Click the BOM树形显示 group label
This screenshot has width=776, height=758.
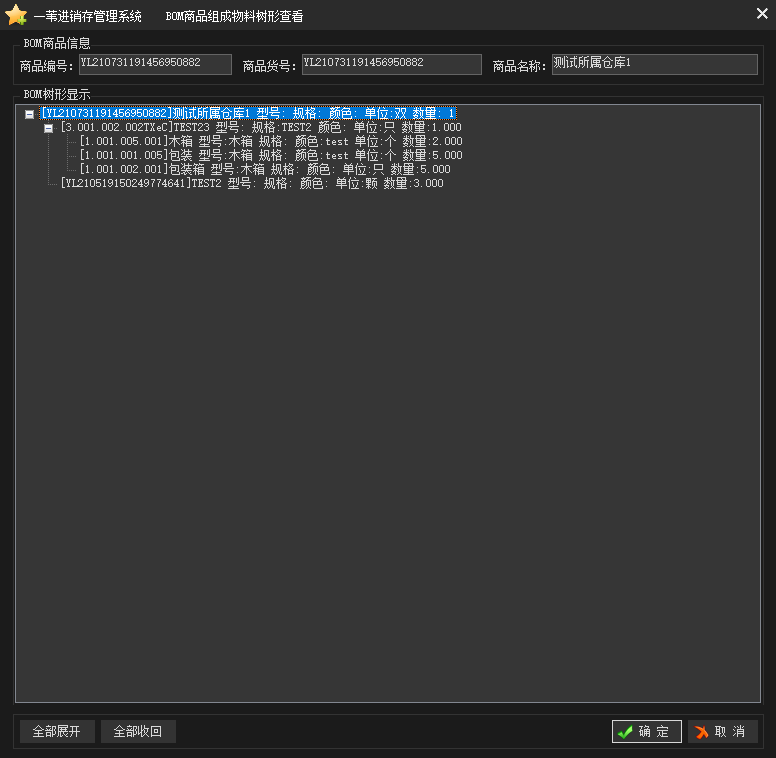coord(57,94)
